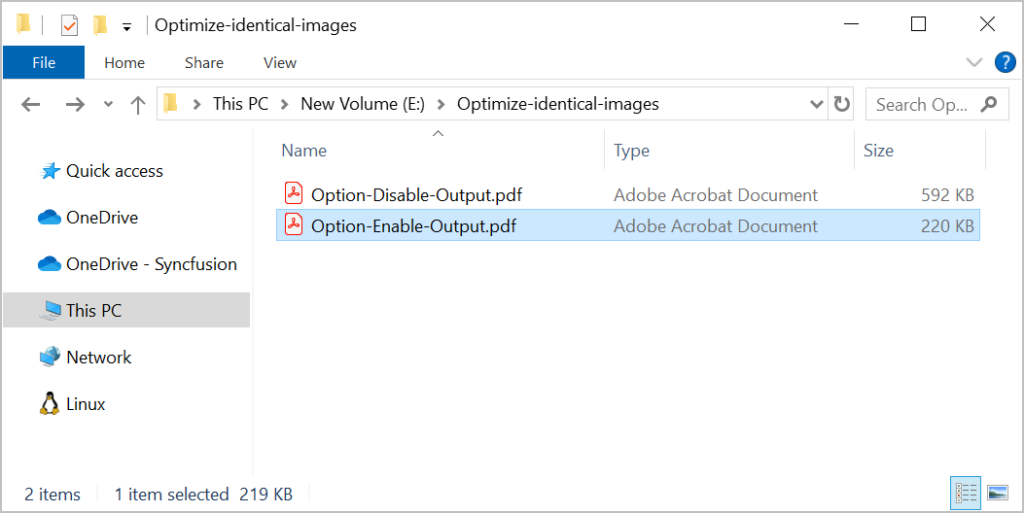
Task: Click the Properties quick access icon
Action: click(69, 25)
